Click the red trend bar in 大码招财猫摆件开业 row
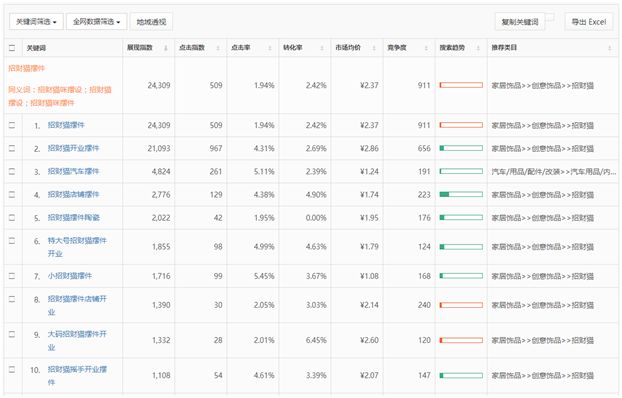622x398 pixels. pos(461,340)
